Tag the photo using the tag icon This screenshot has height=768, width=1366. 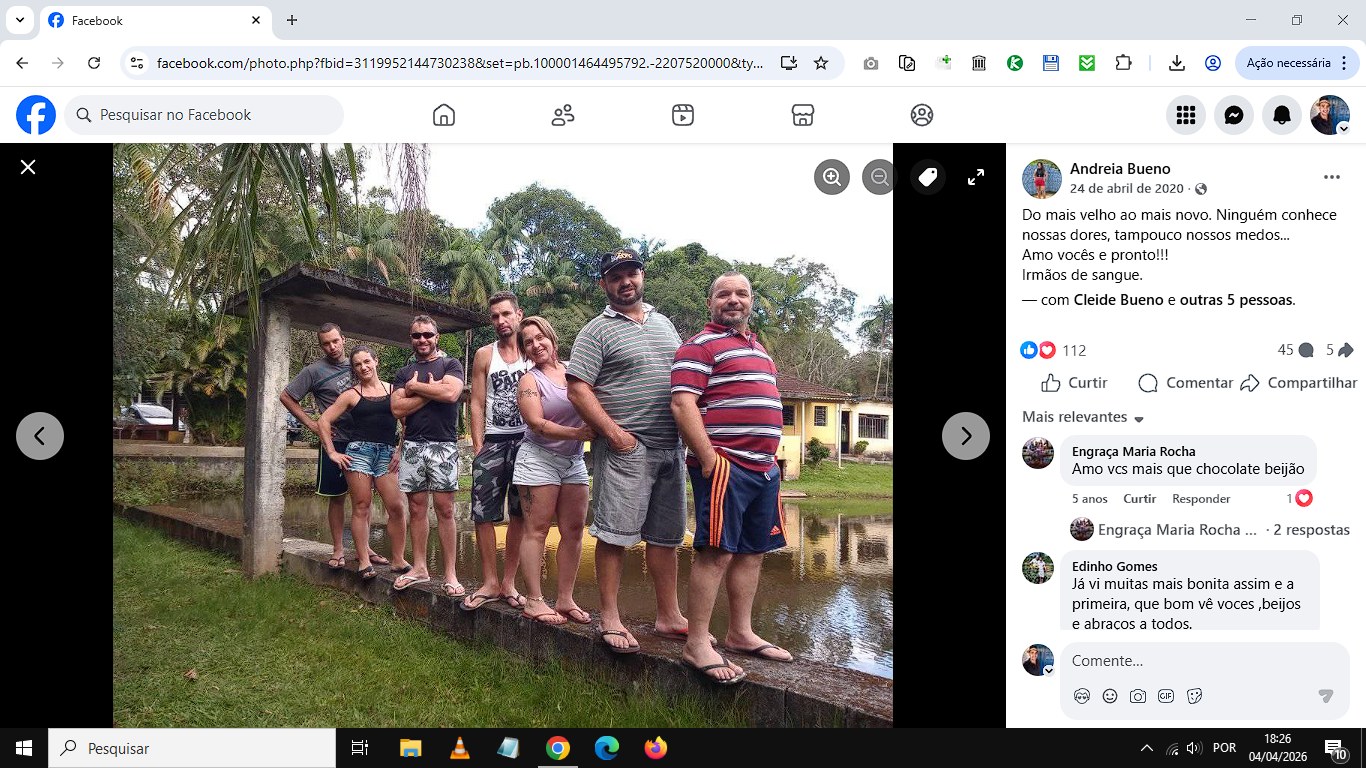[928, 177]
